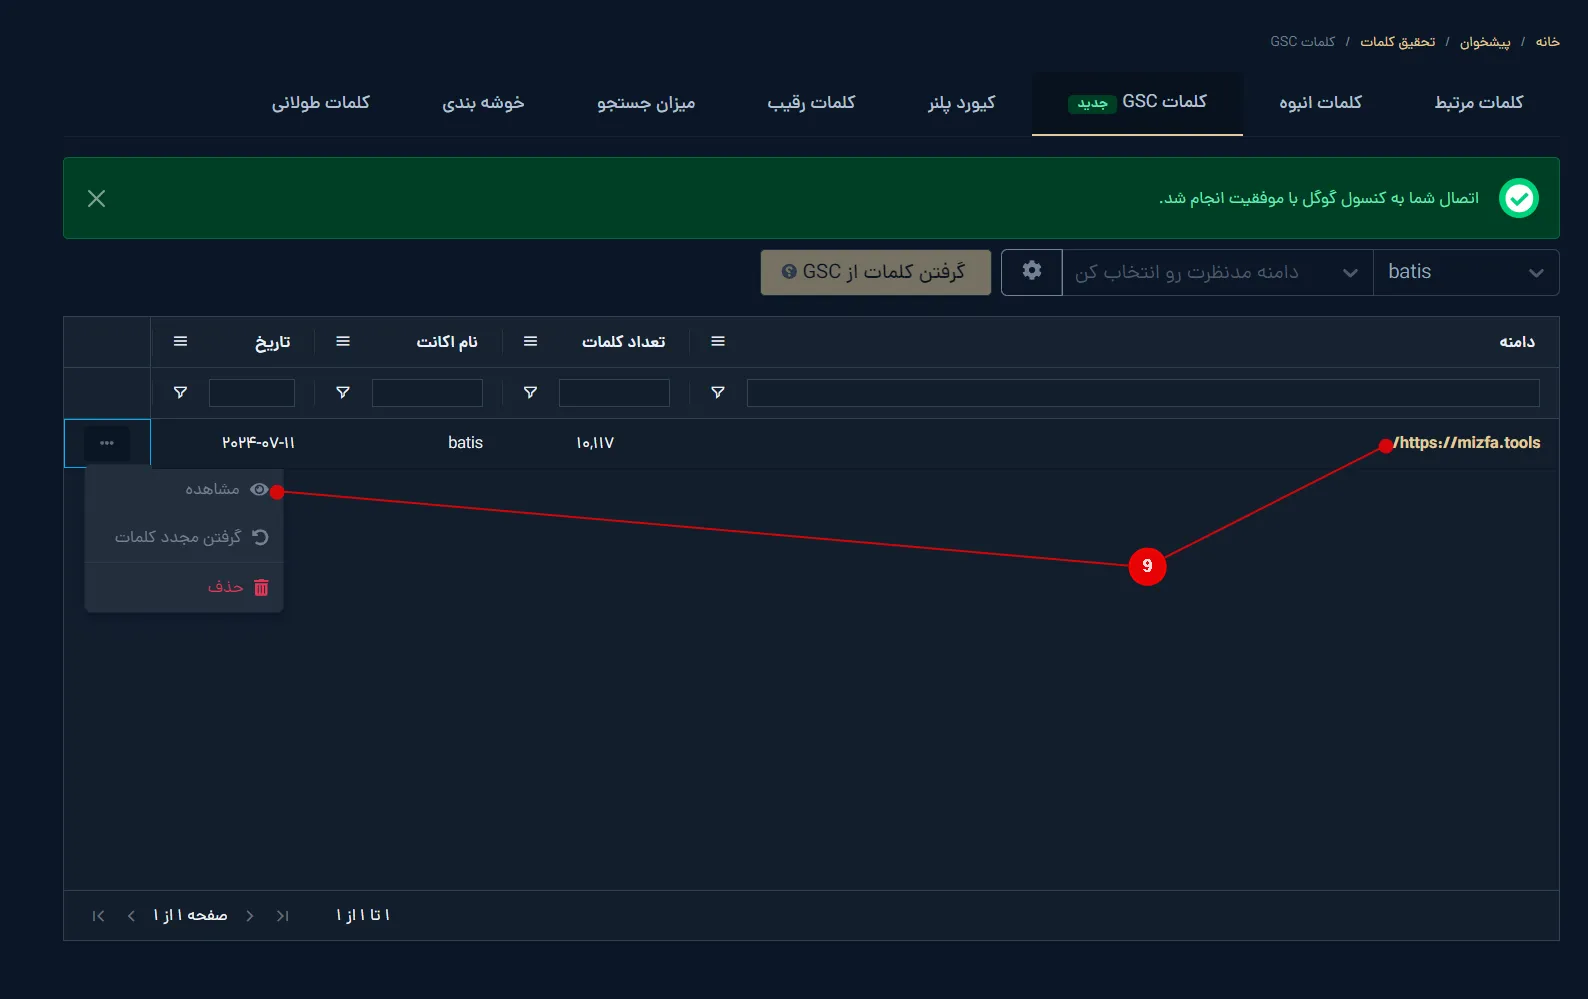The height and width of the screenshot is (999, 1588).
Task: Switch to the میزان جستجو tab
Action: (646, 103)
